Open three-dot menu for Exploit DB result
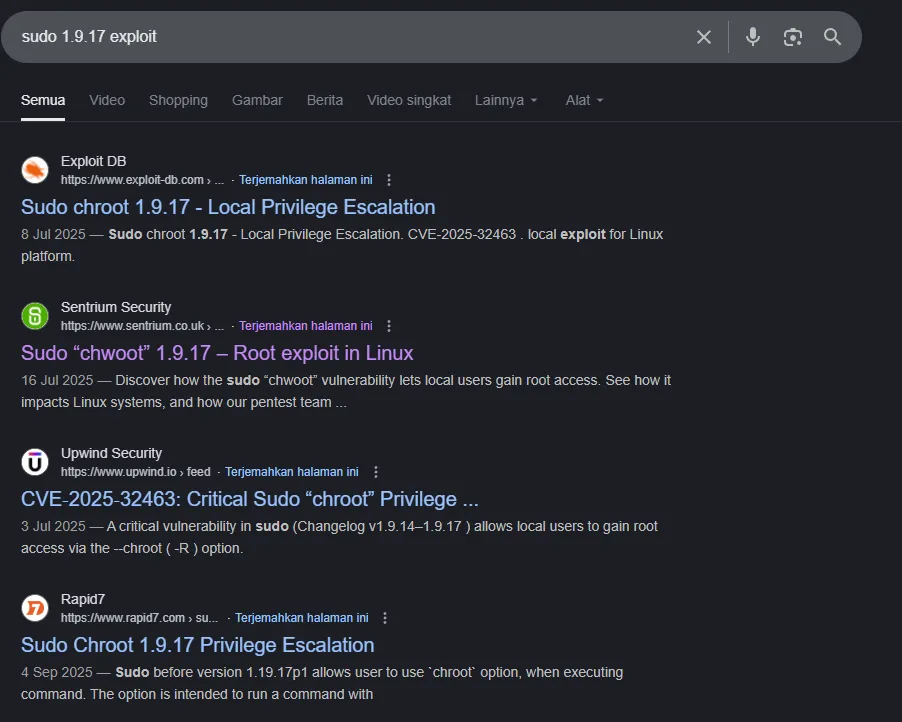Image resolution: width=902 pixels, height=722 pixels. coord(389,180)
